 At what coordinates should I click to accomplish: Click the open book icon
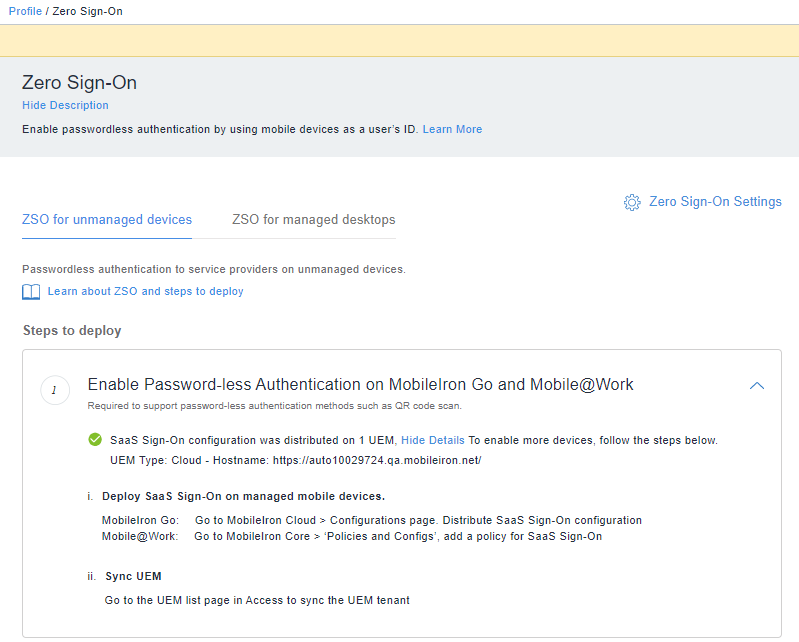pos(31,292)
